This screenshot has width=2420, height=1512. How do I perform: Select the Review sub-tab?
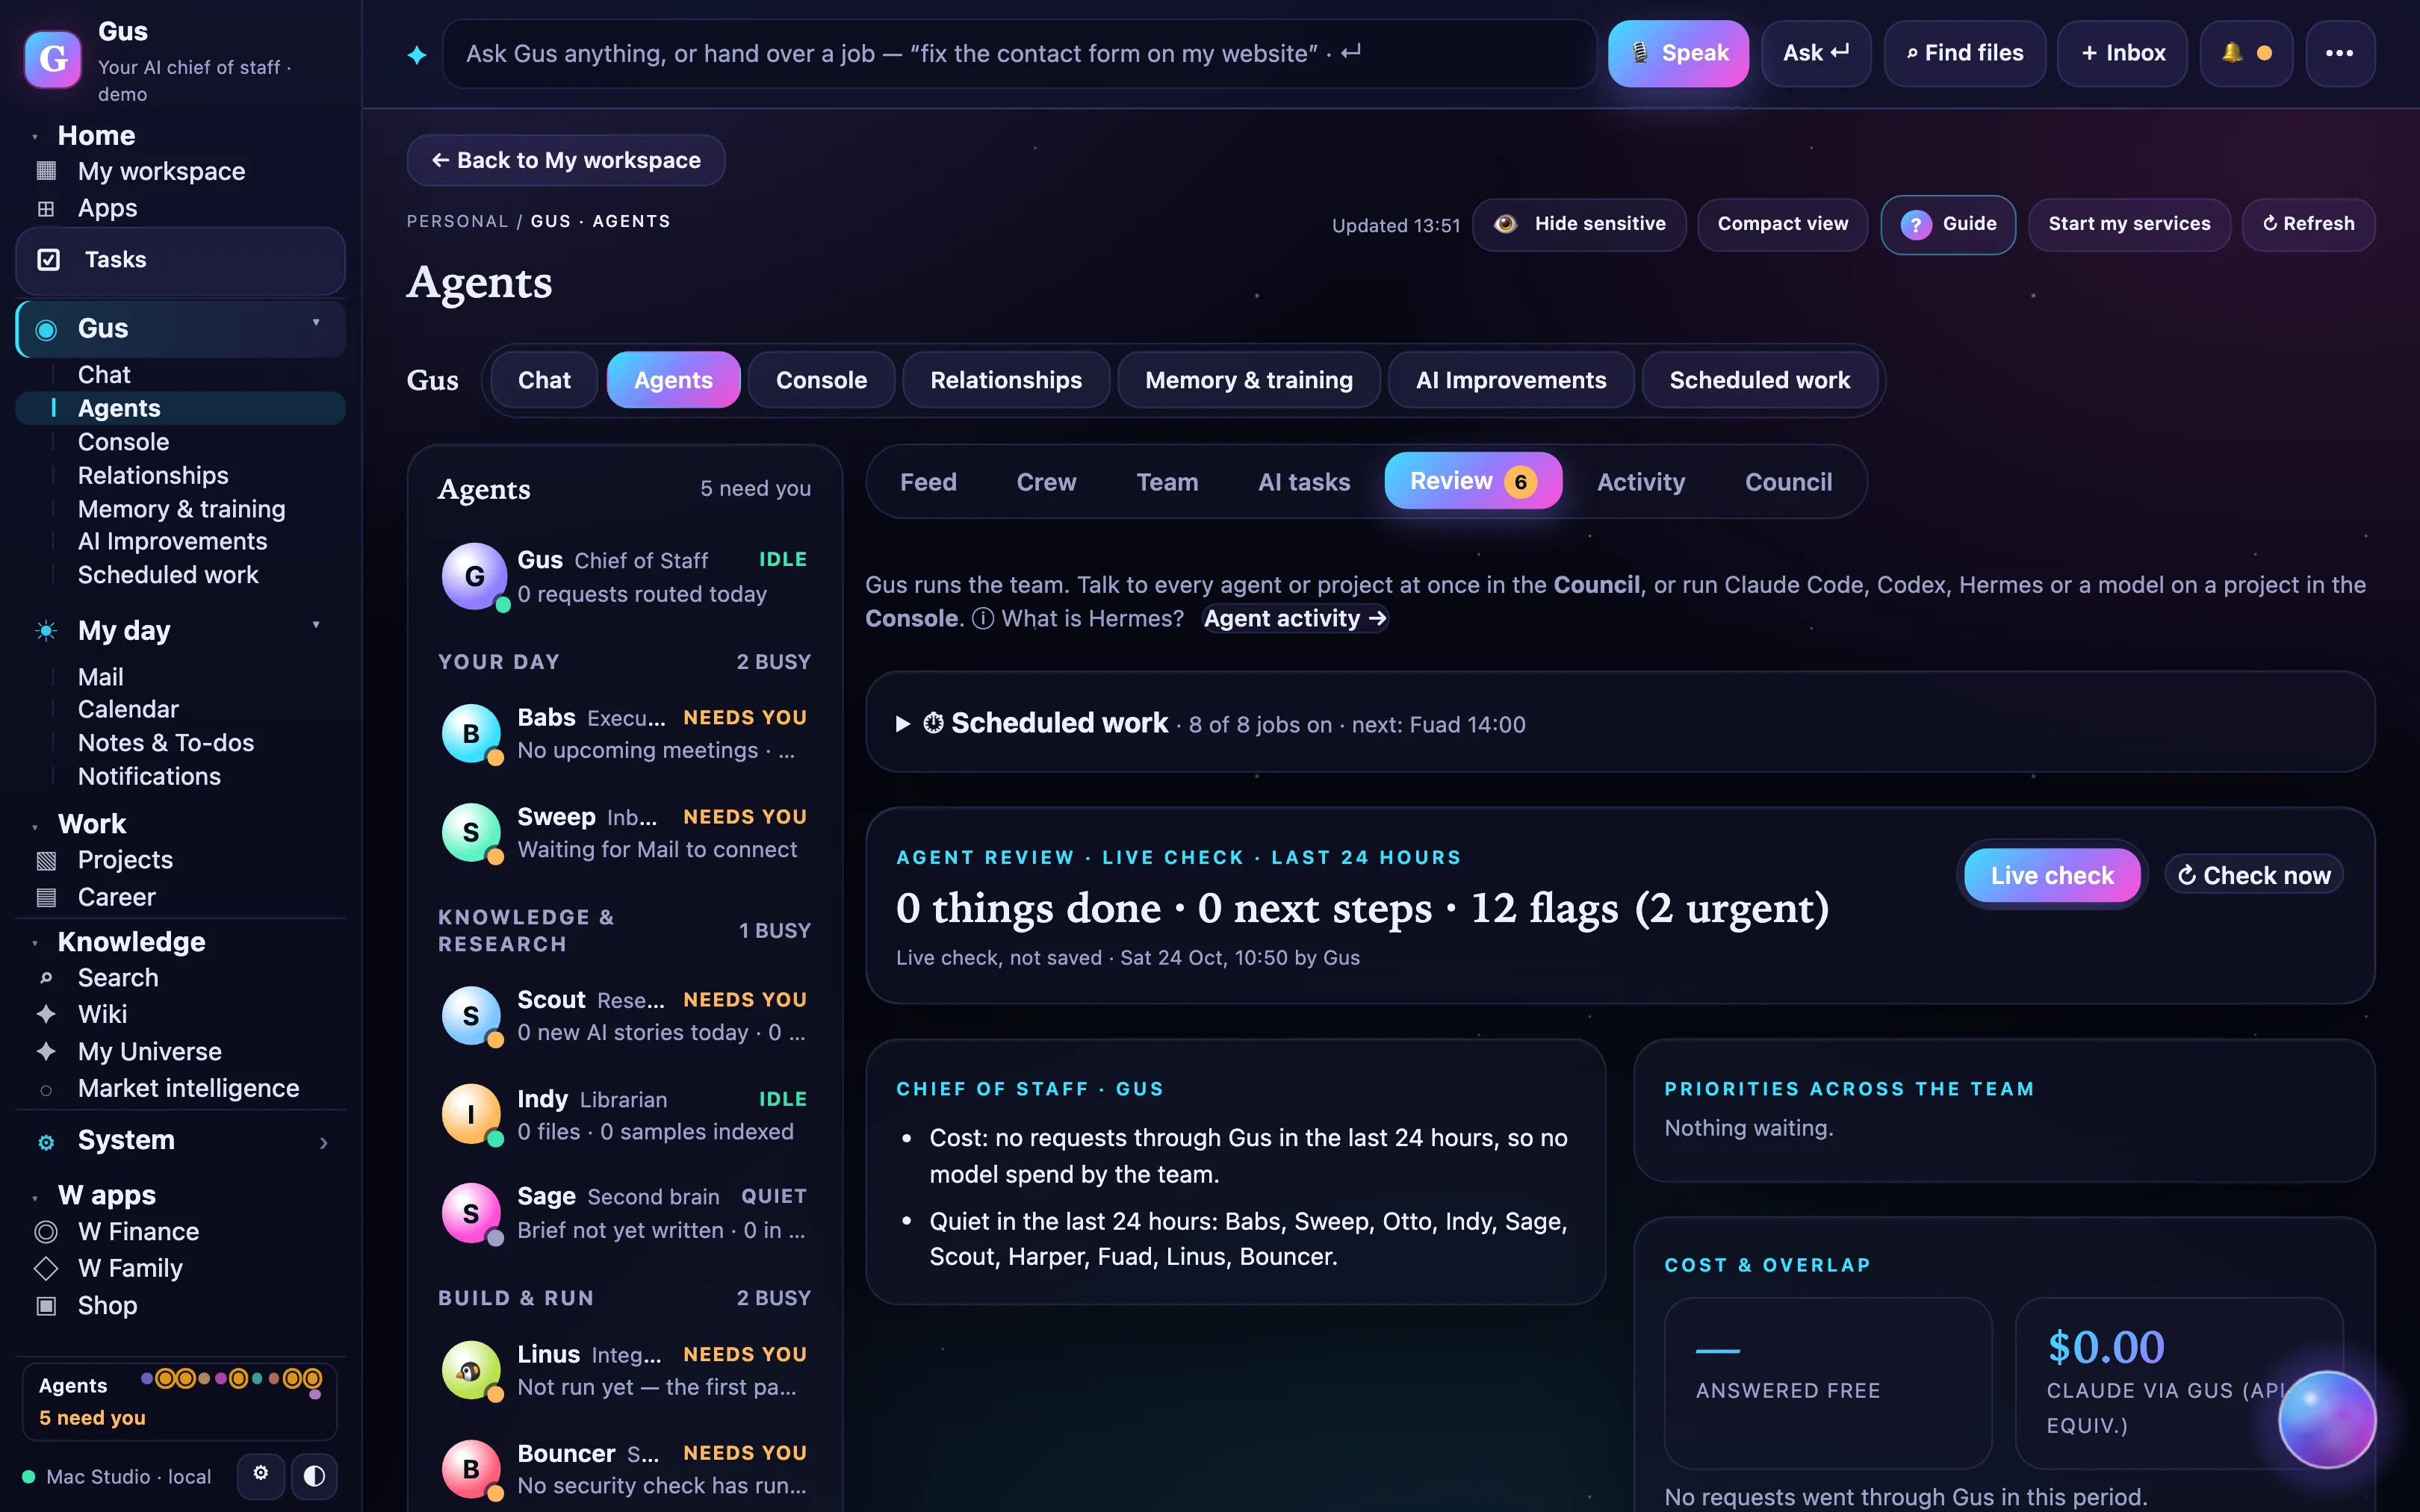[x=1473, y=481]
